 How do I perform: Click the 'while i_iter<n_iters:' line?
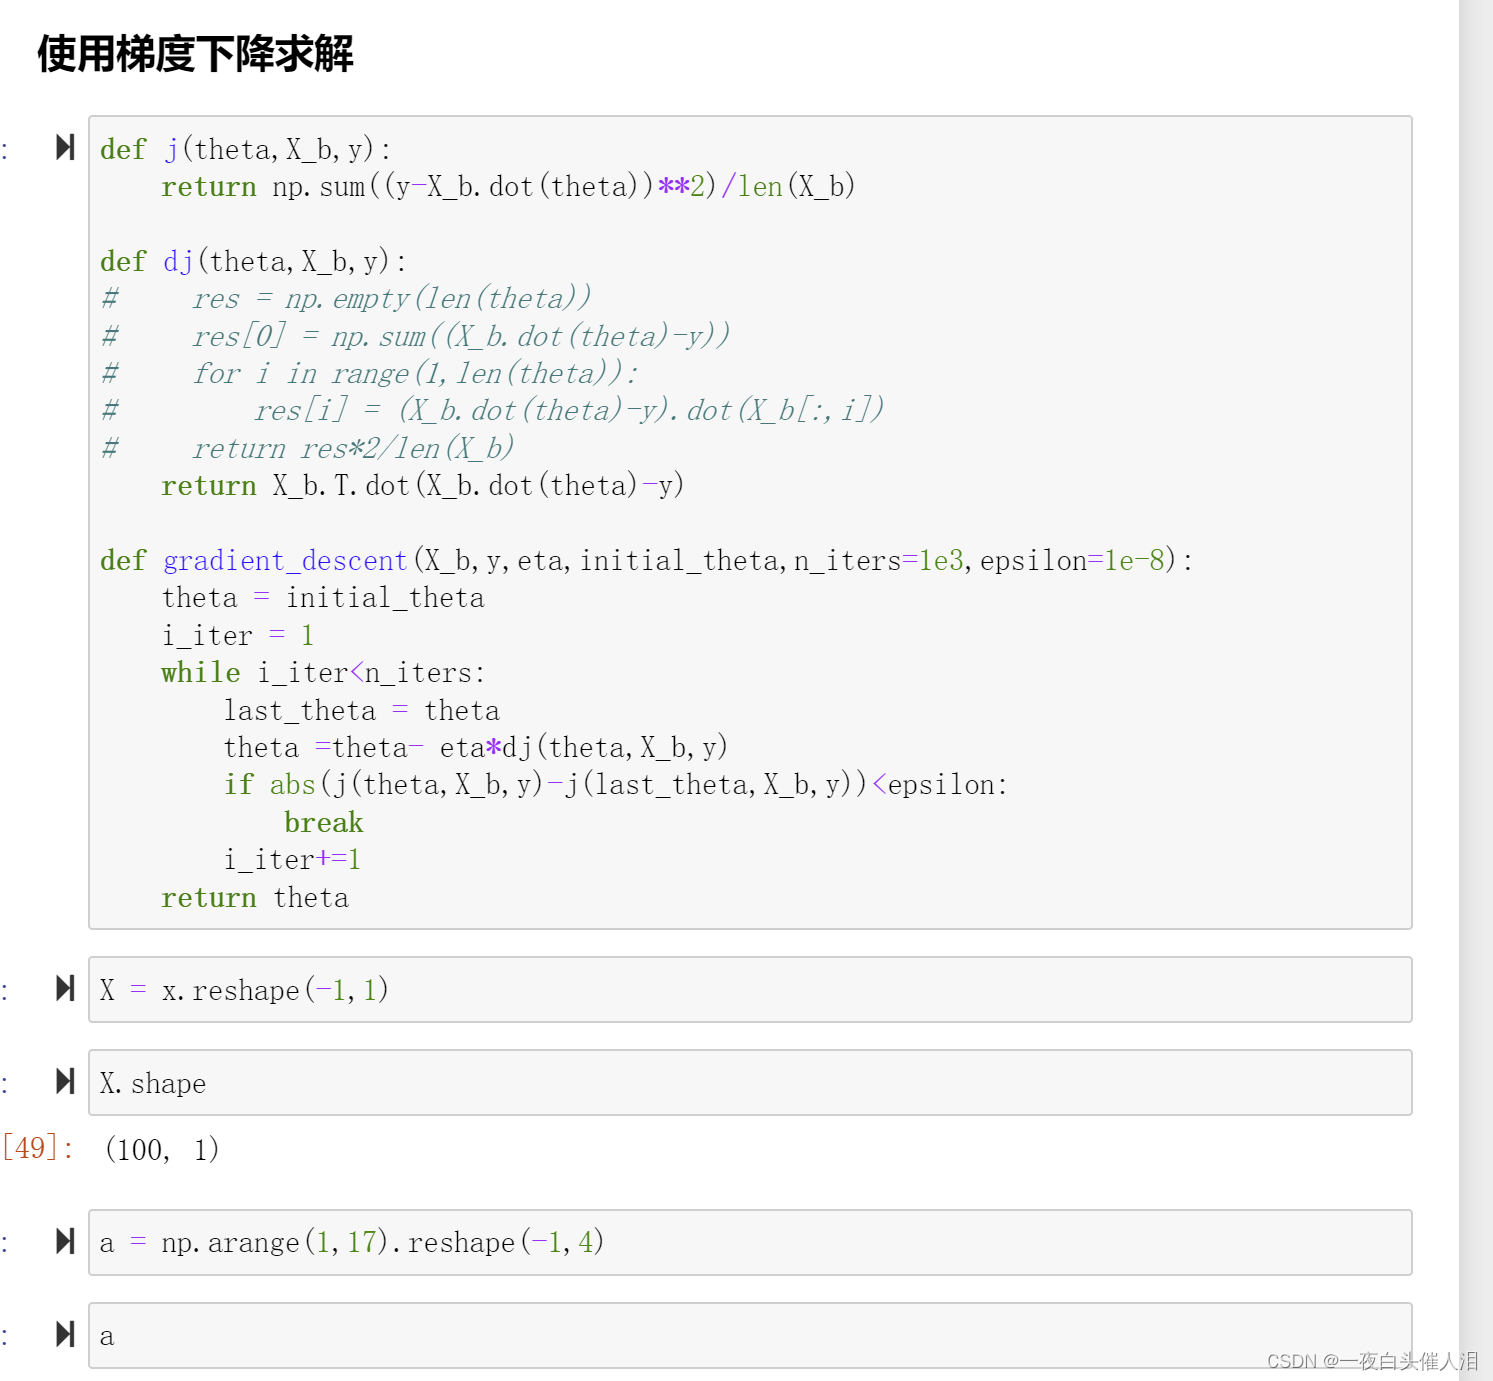tap(323, 673)
